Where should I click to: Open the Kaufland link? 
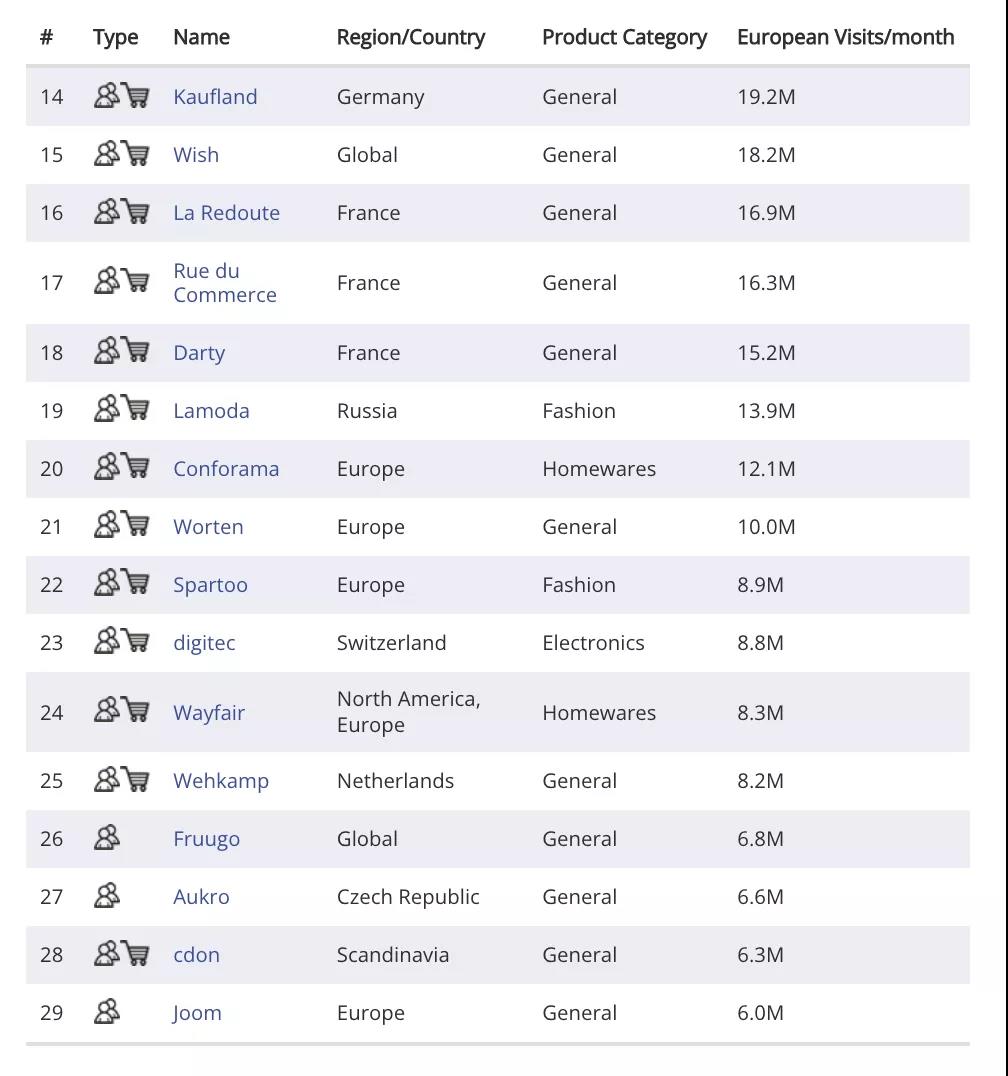click(x=215, y=97)
